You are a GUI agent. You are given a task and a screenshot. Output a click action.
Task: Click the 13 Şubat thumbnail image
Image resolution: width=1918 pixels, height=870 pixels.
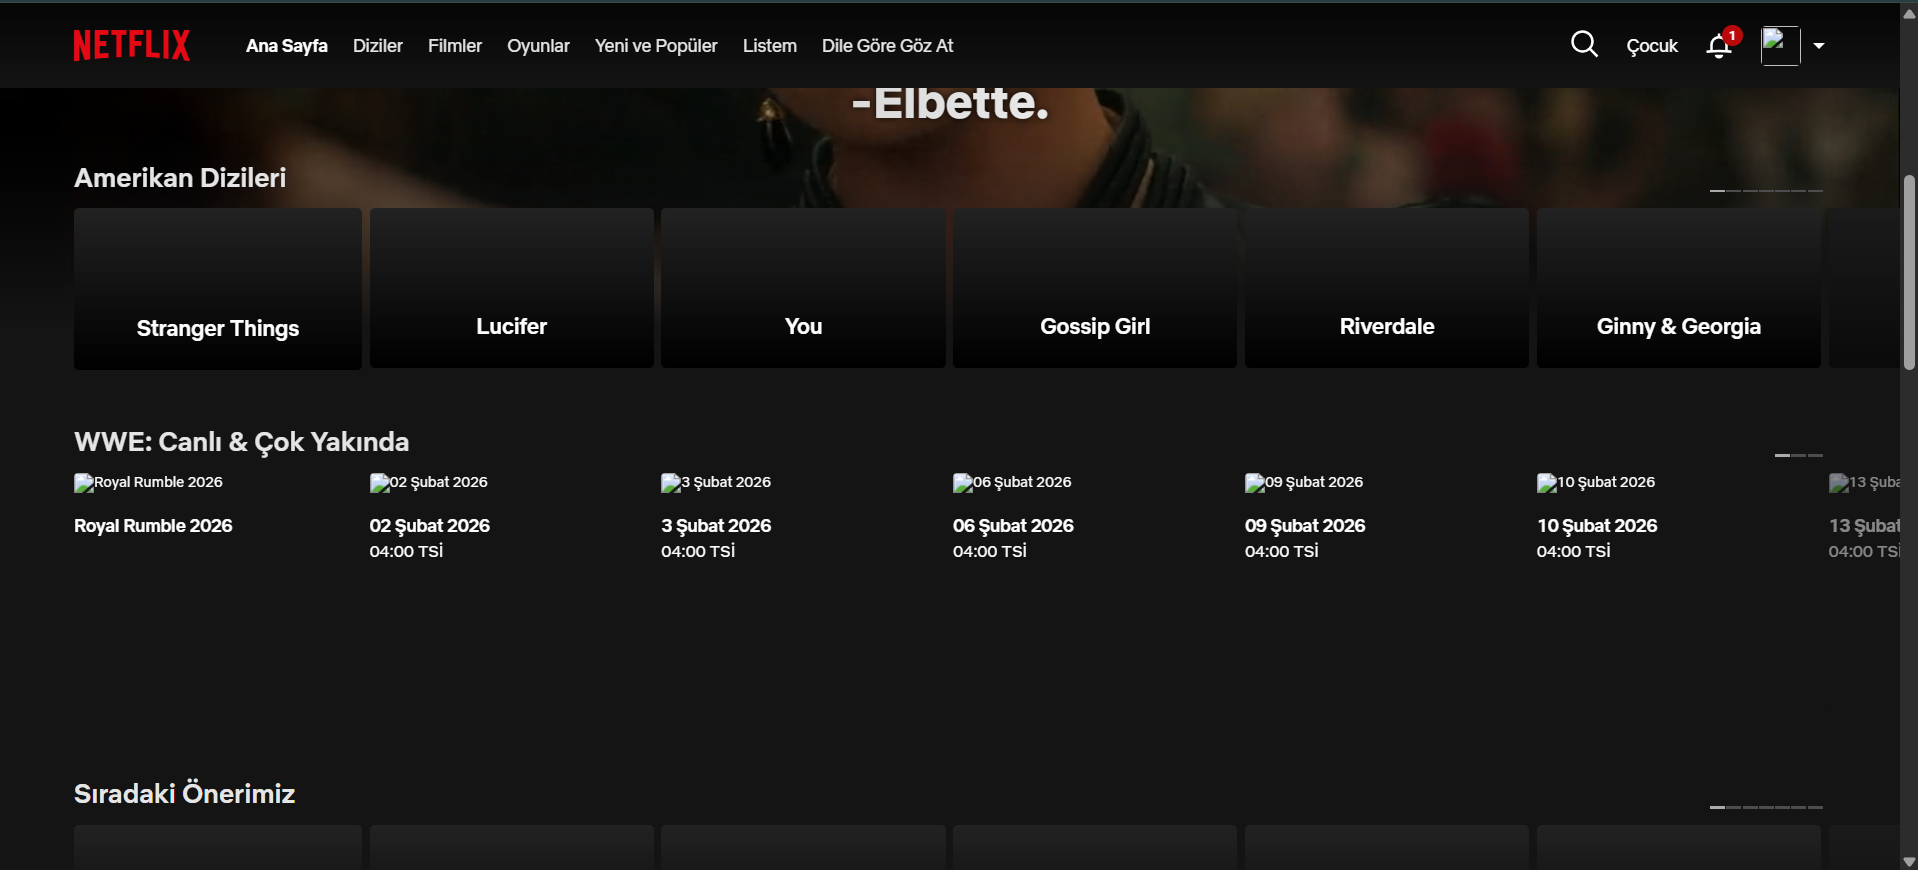[1864, 483]
